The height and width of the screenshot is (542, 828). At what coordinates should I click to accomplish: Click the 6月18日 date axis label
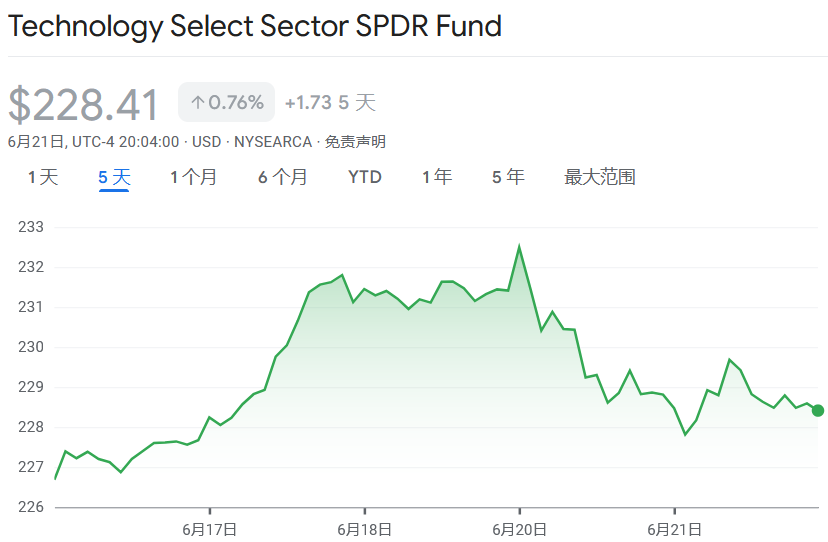click(364, 528)
